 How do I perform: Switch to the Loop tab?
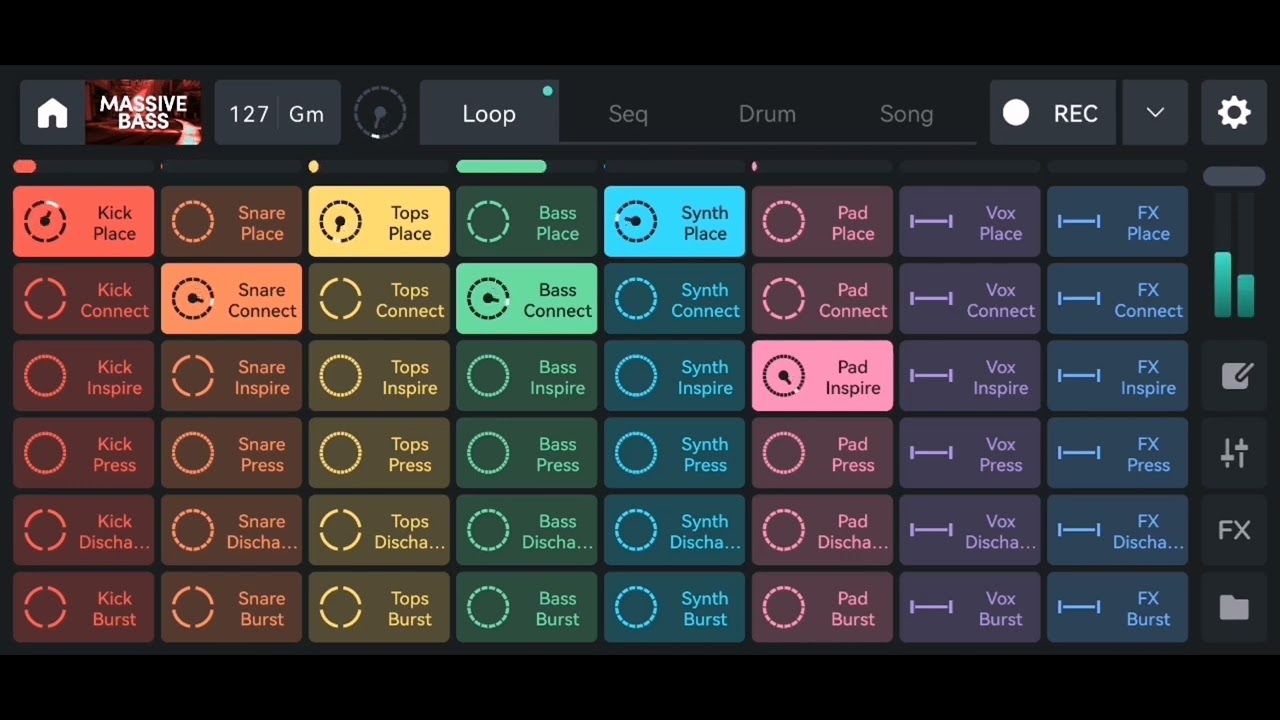point(489,113)
